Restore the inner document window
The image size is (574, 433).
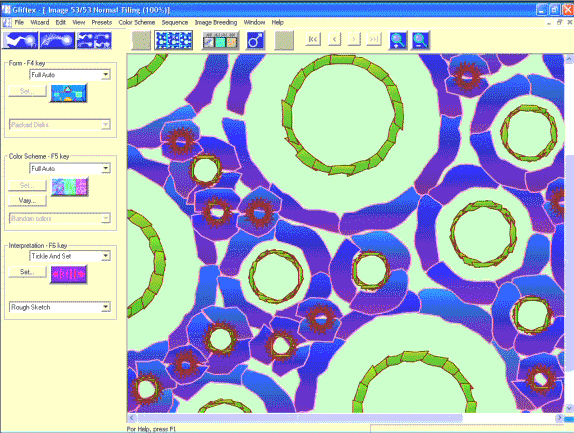tap(559, 23)
